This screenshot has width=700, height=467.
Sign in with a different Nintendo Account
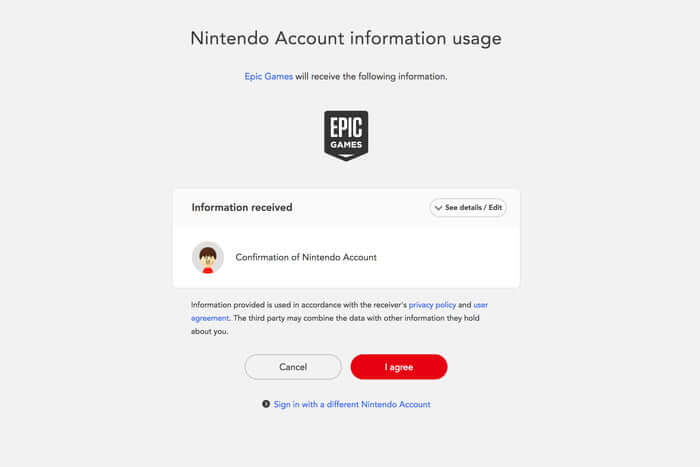tap(352, 404)
